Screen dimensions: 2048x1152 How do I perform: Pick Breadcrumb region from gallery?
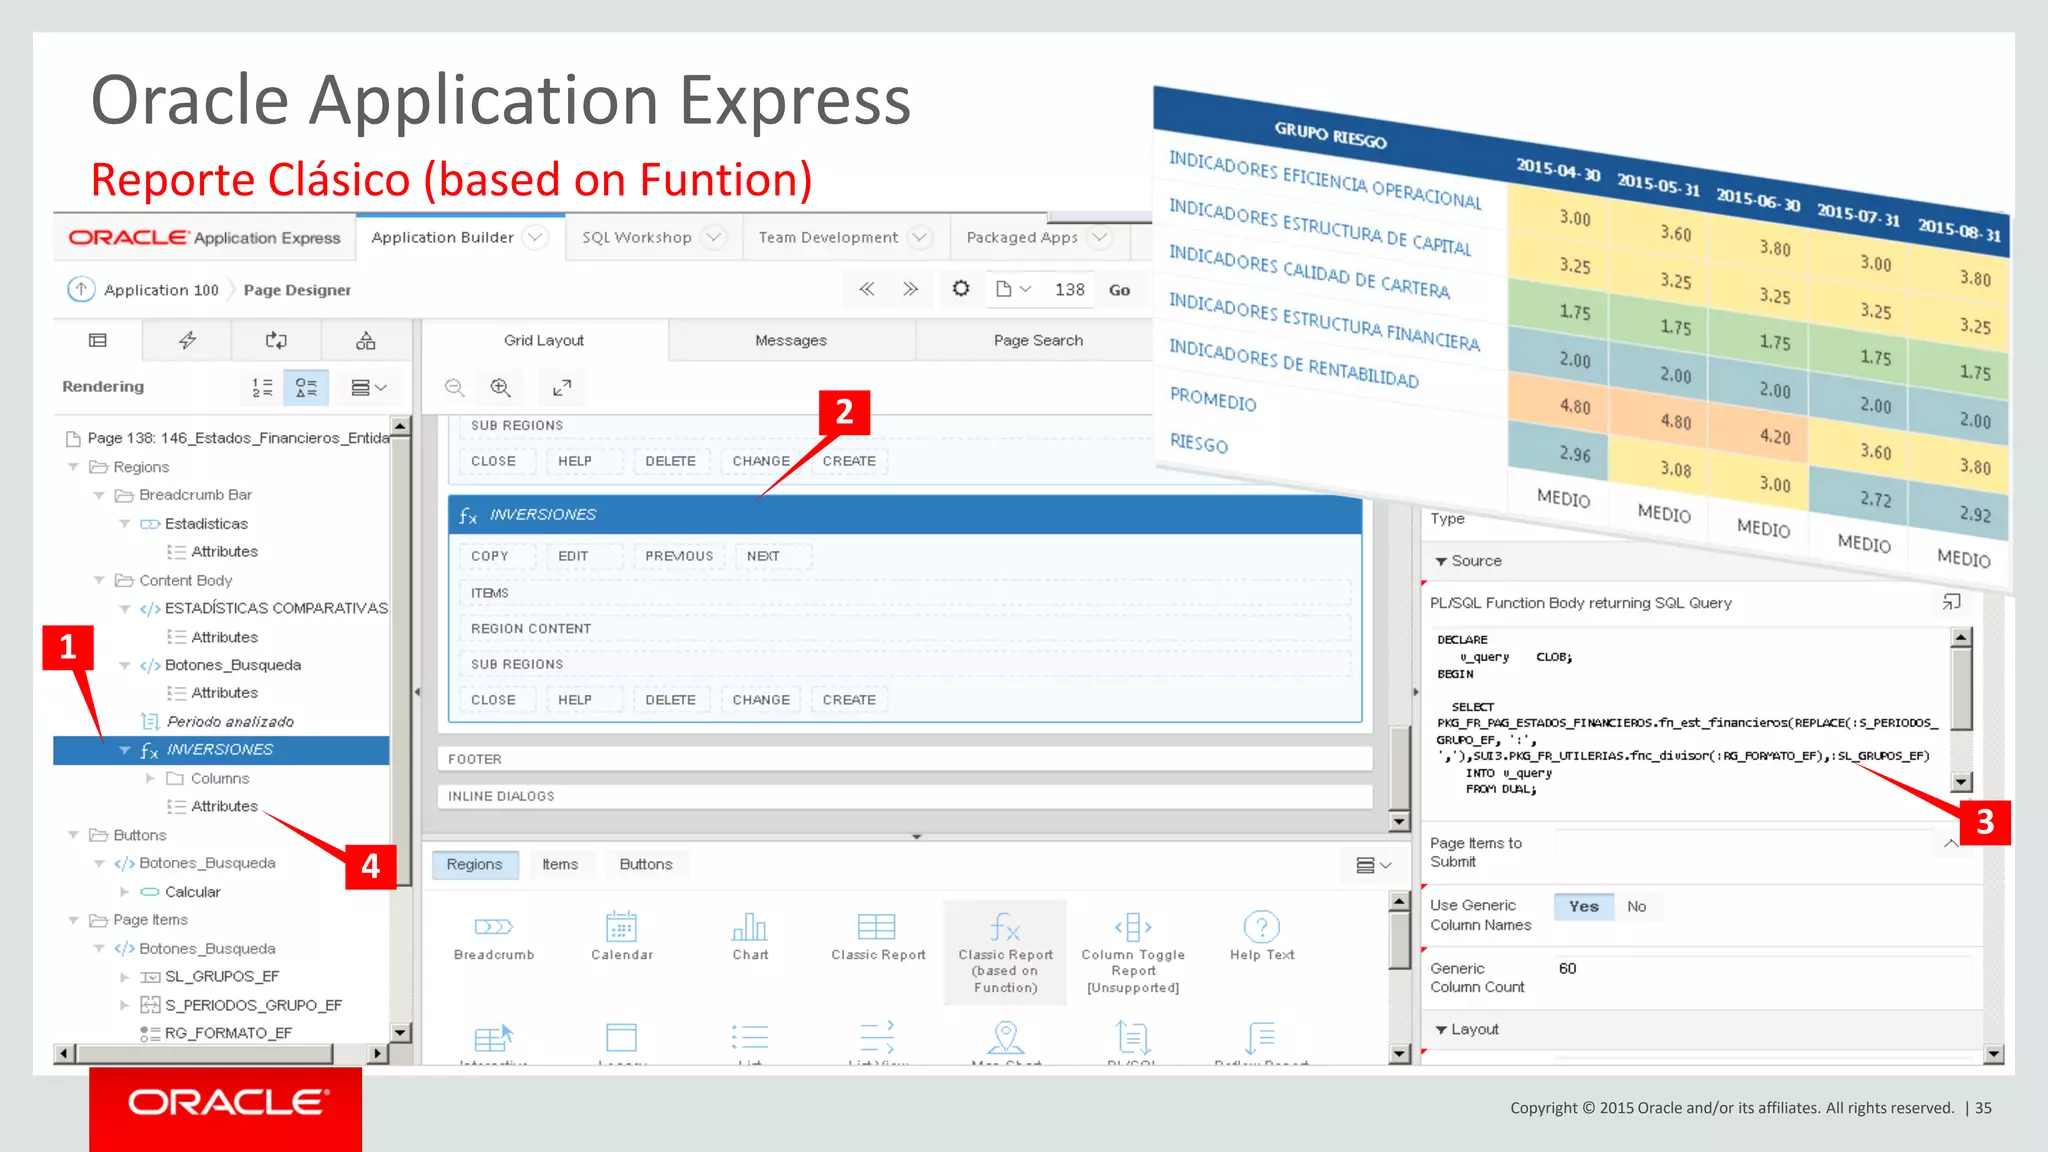tap(494, 936)
